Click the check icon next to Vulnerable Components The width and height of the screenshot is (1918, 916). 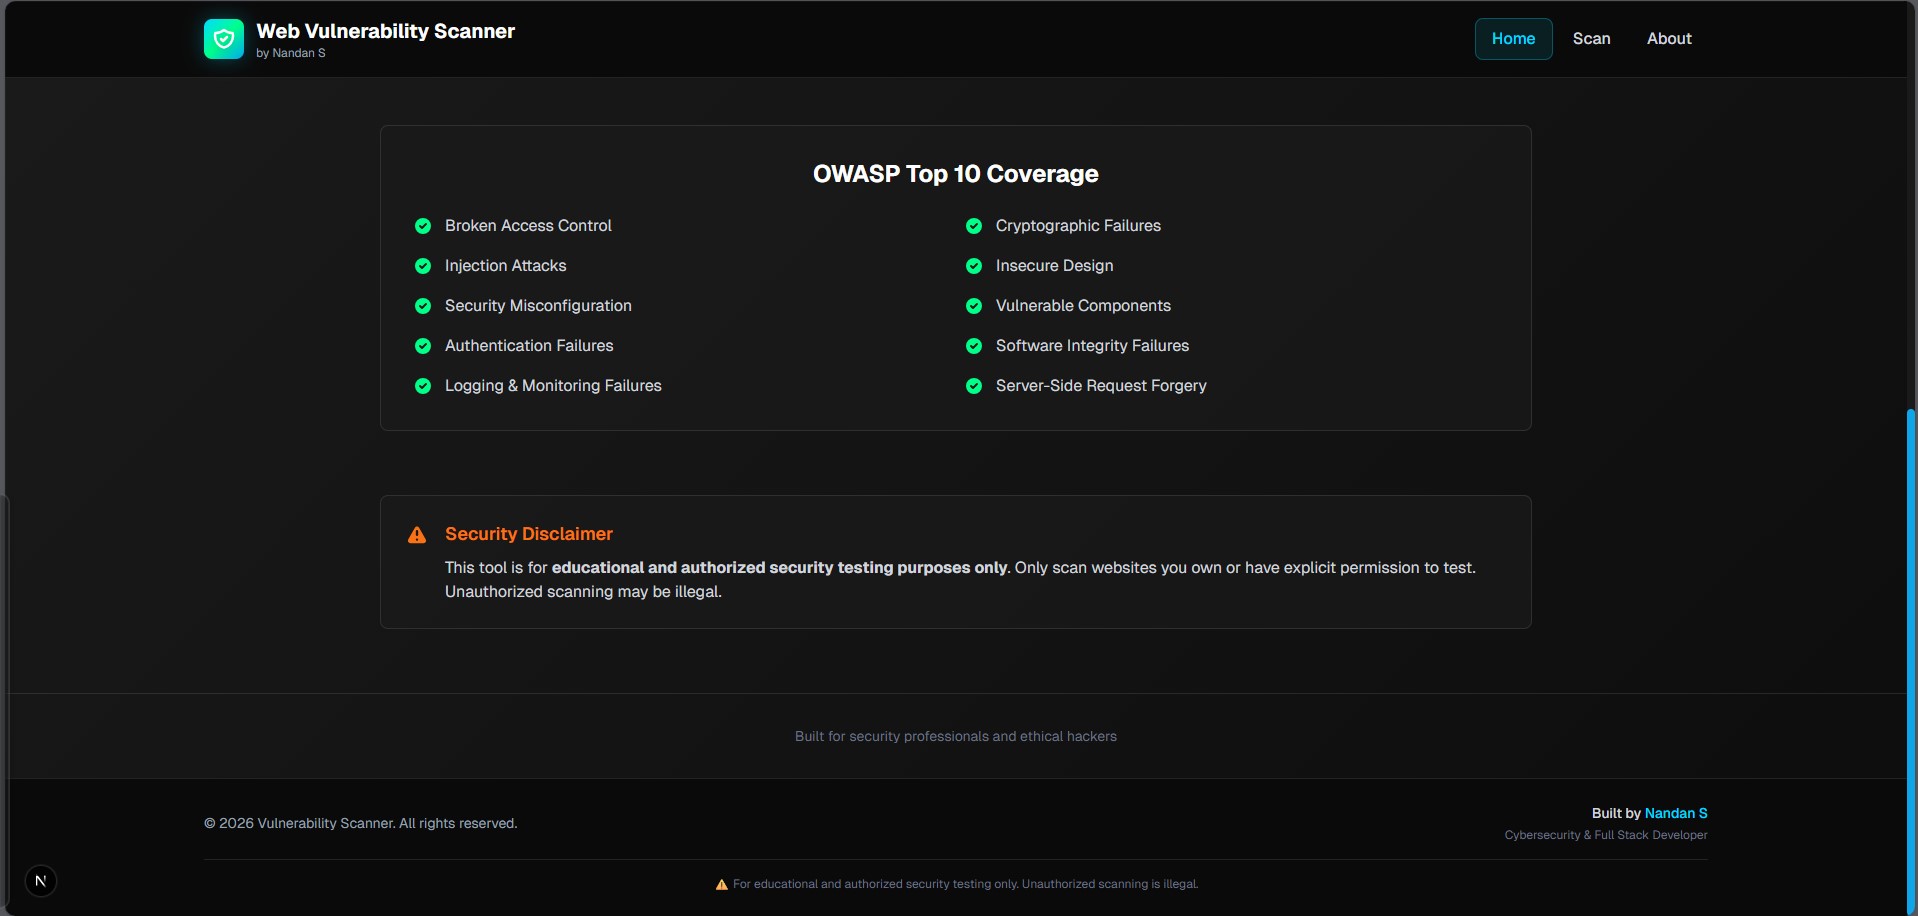tap(974, 306)
